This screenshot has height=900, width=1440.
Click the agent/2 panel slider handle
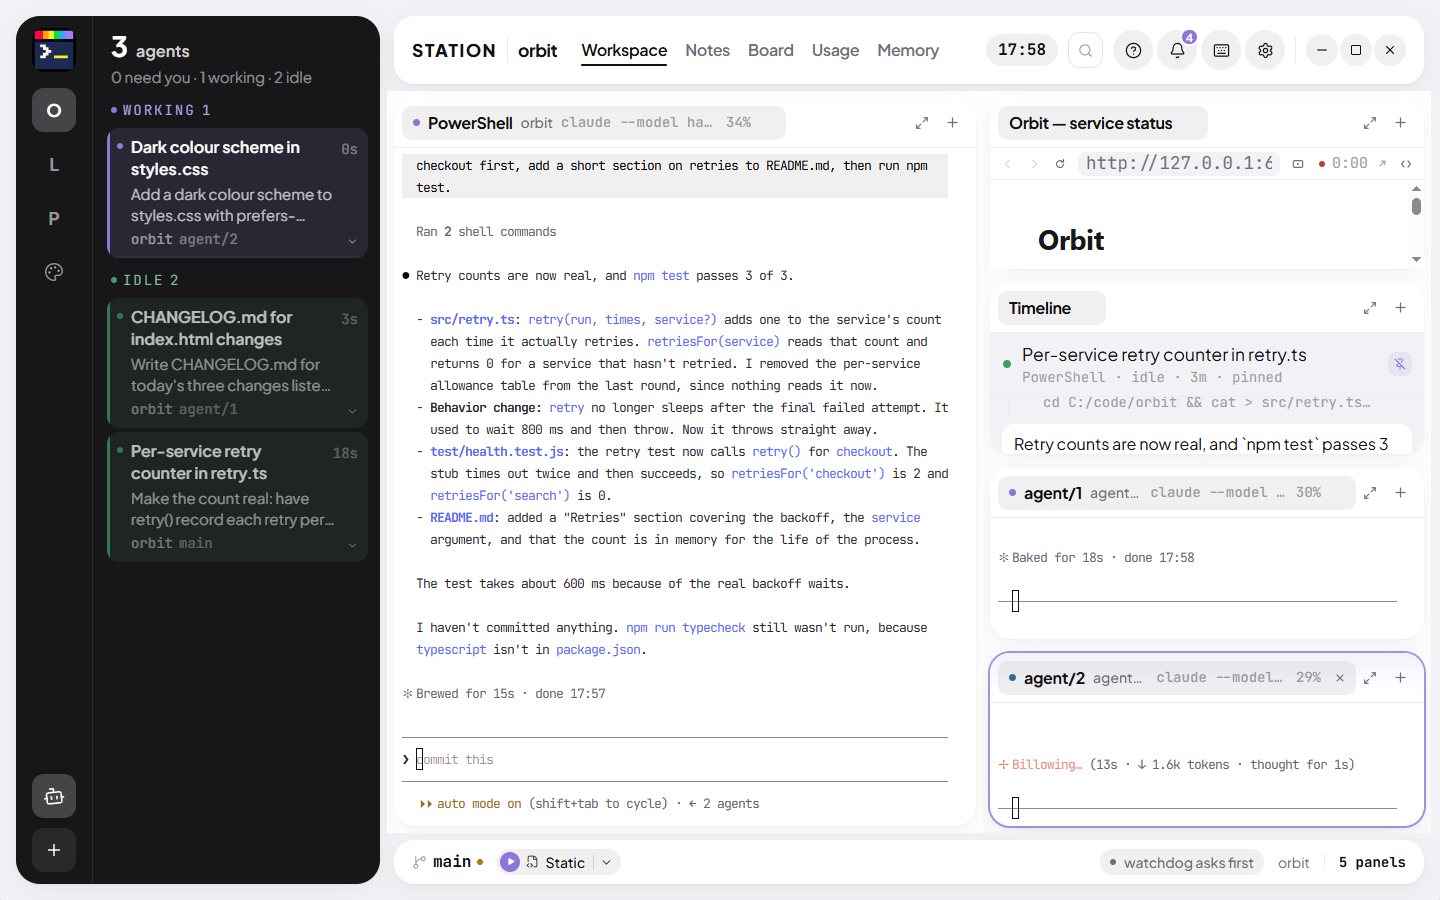coord(1015,808)
